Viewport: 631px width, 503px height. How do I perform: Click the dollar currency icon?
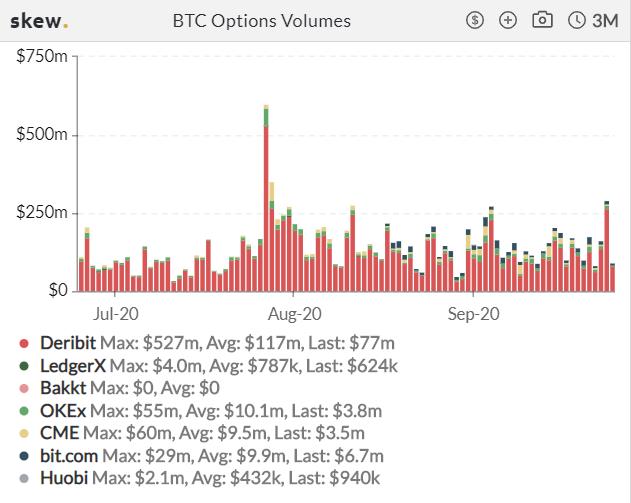click(475, 20)
